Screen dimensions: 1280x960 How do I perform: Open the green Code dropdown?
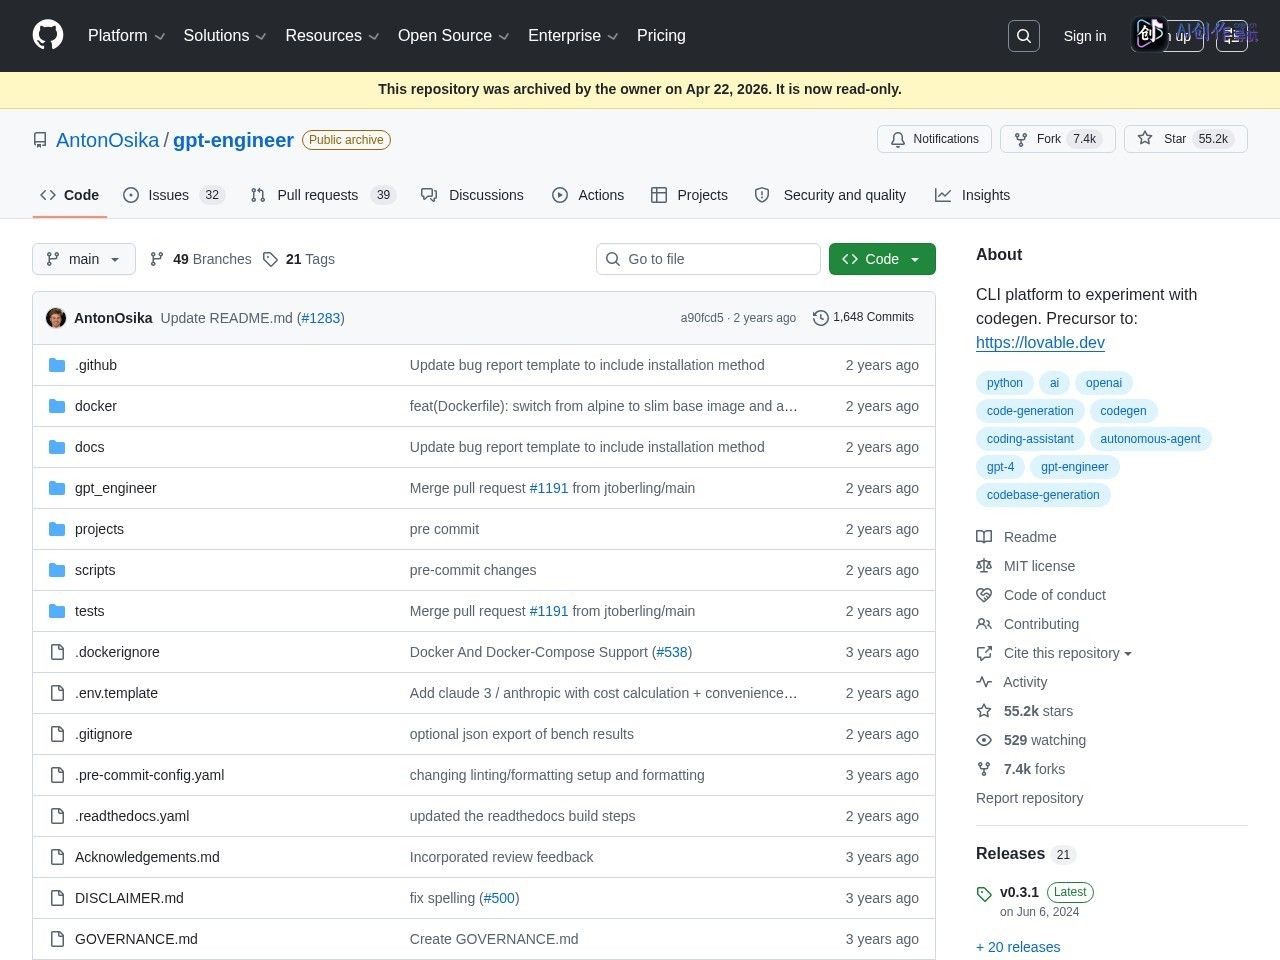882,259
